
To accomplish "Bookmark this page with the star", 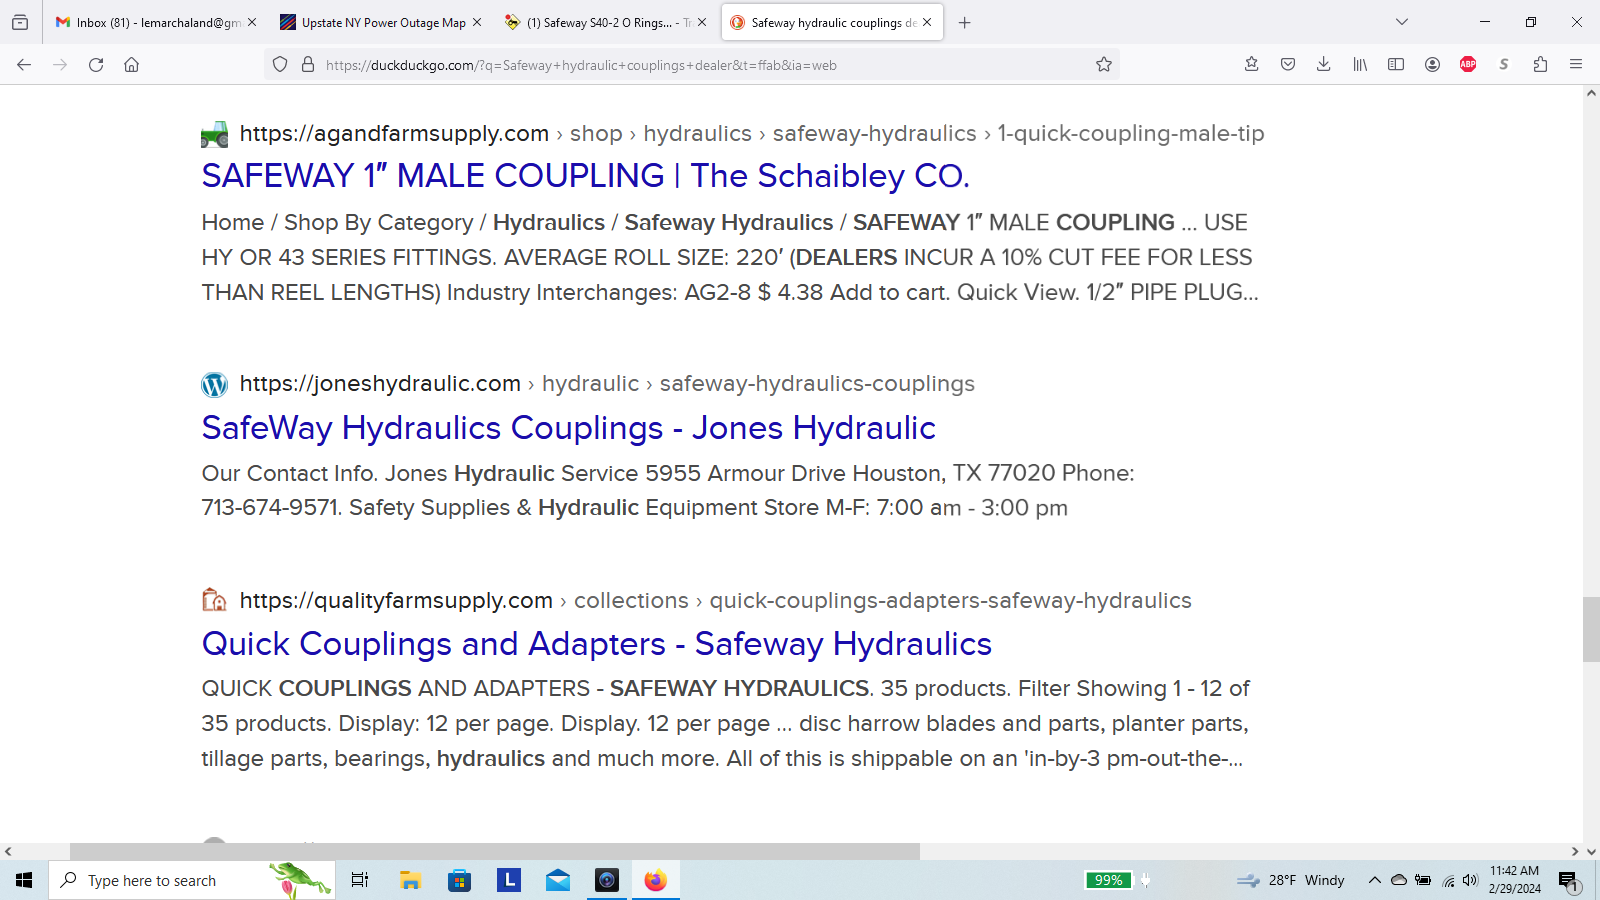I will click(x=1104, y=65).
